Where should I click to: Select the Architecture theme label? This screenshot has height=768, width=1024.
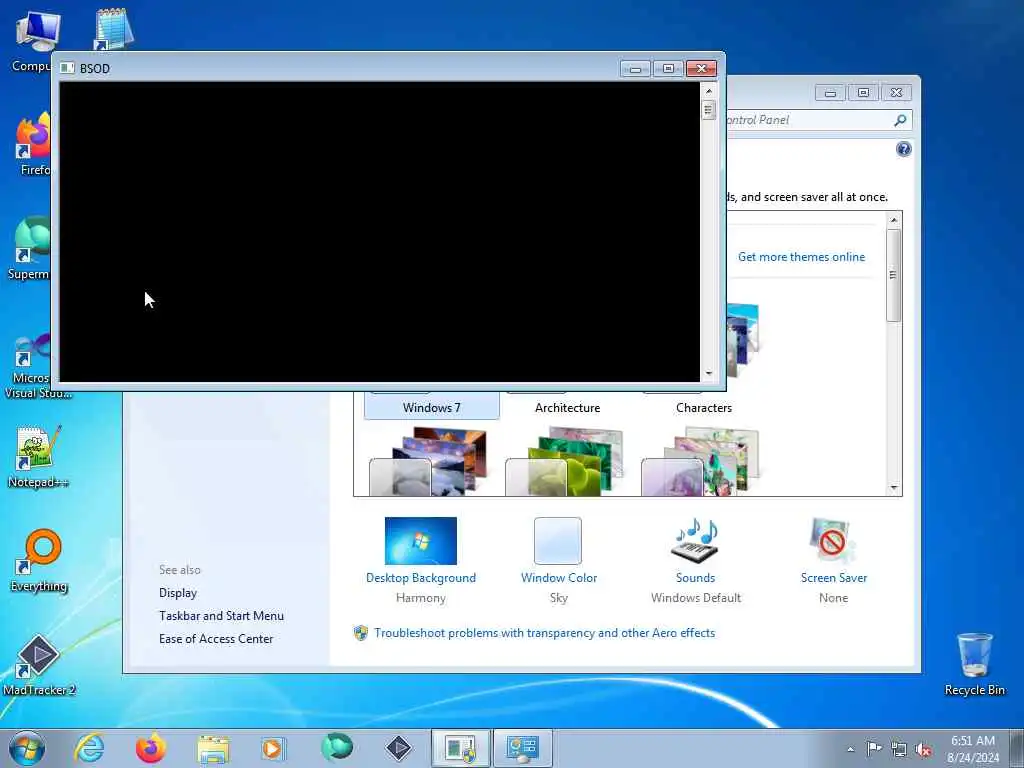tap(568, 408)
